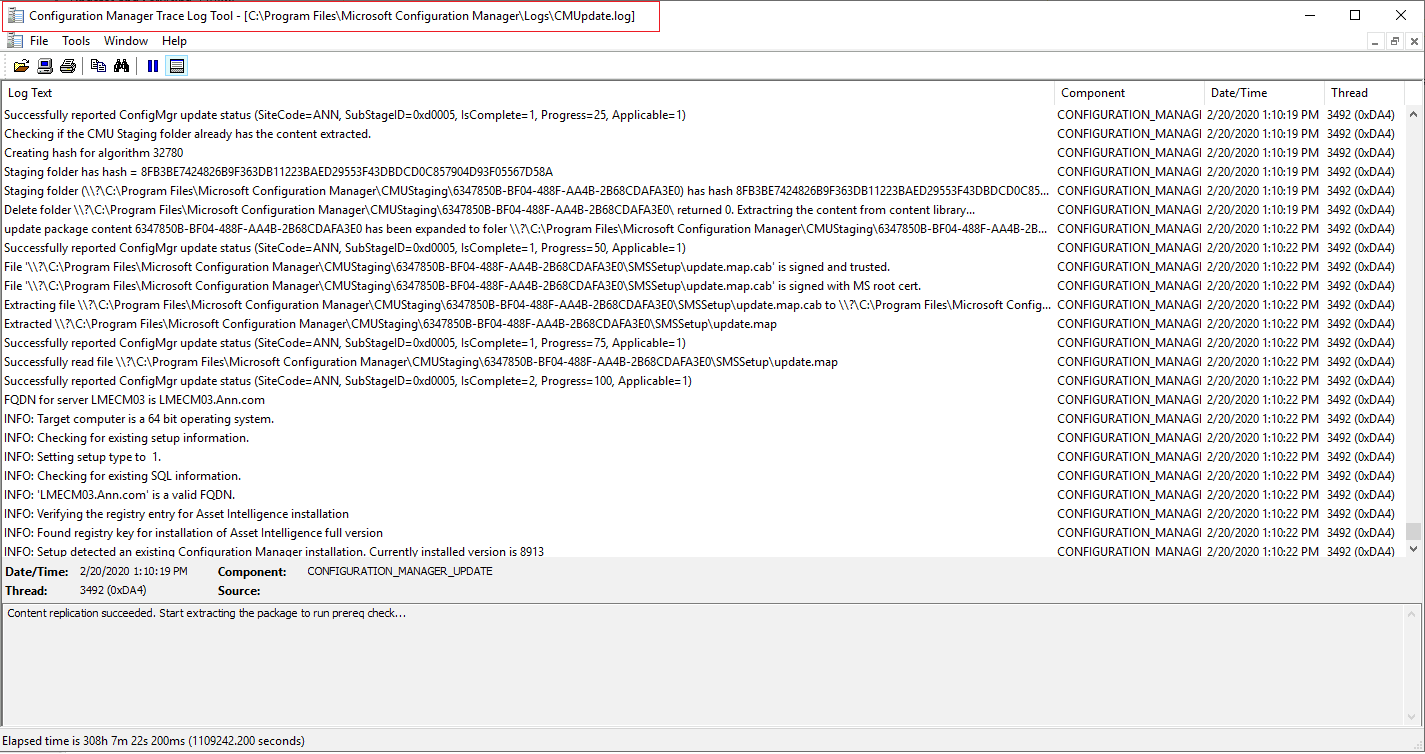Image resolution: width=1425 pixels, height=754 pixels.
Task: Select 'Setting setup type to 1' row
Action: (702, 457)
